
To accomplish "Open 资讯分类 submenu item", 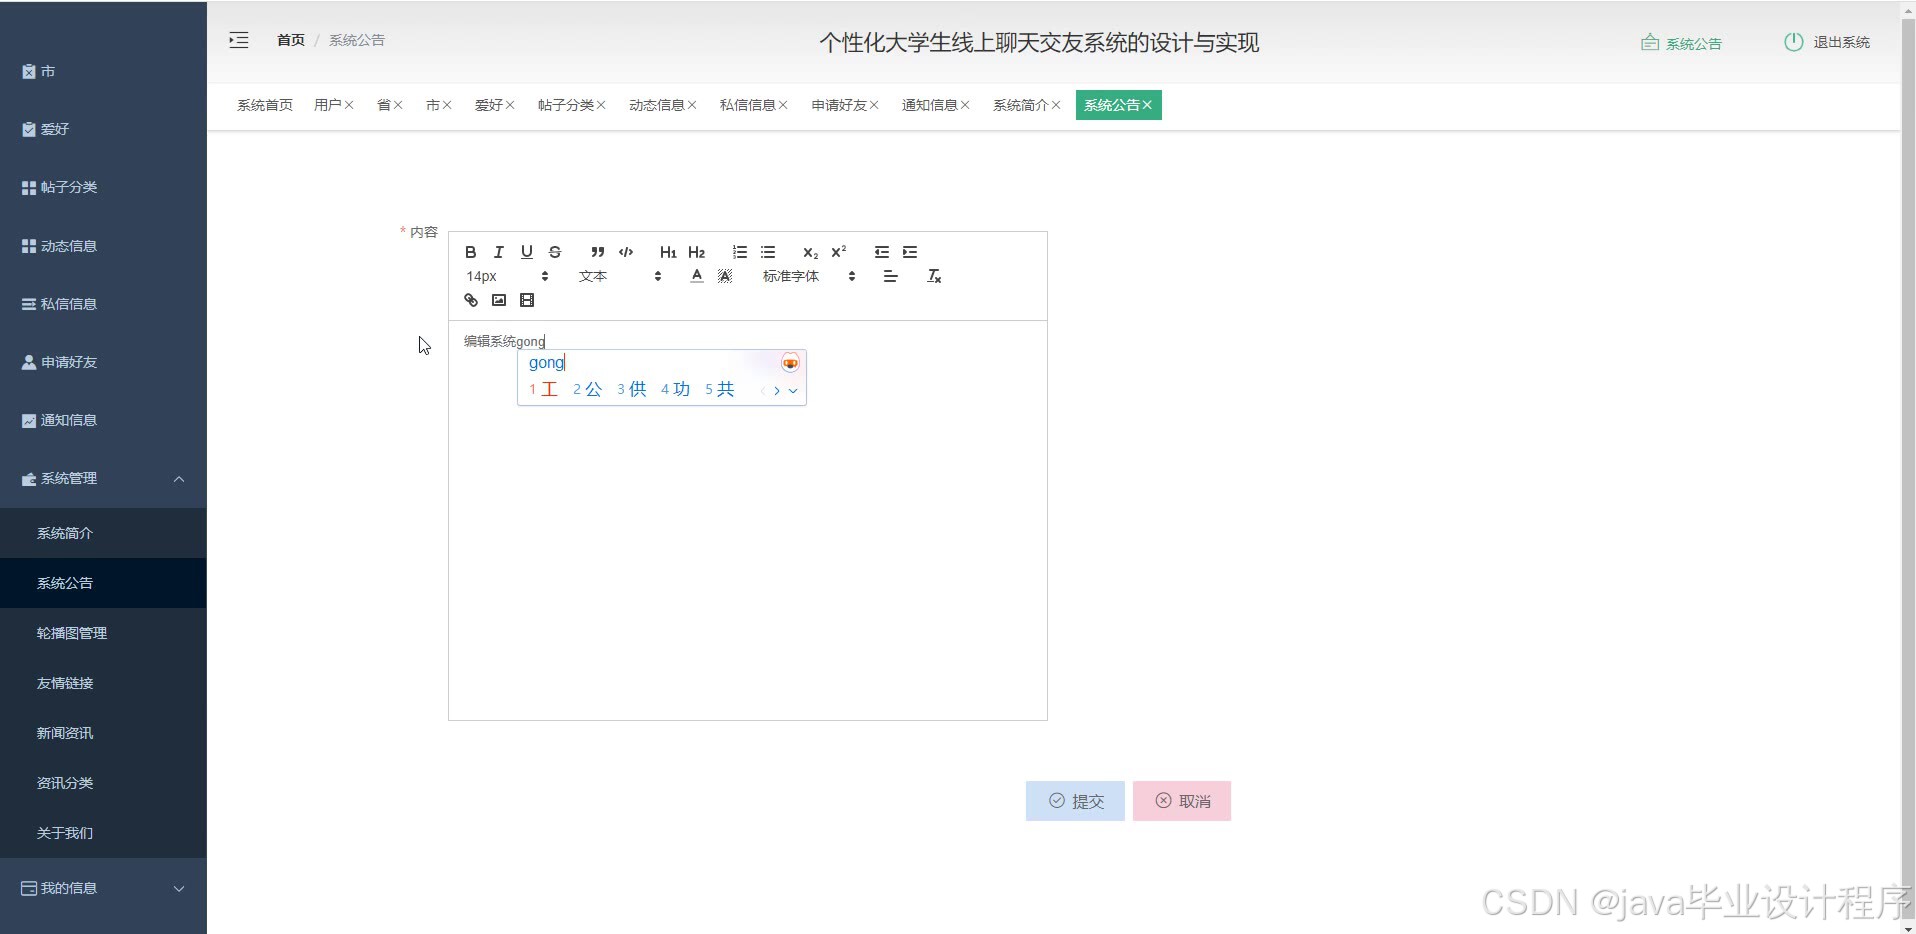I will [x=103, y=783].
